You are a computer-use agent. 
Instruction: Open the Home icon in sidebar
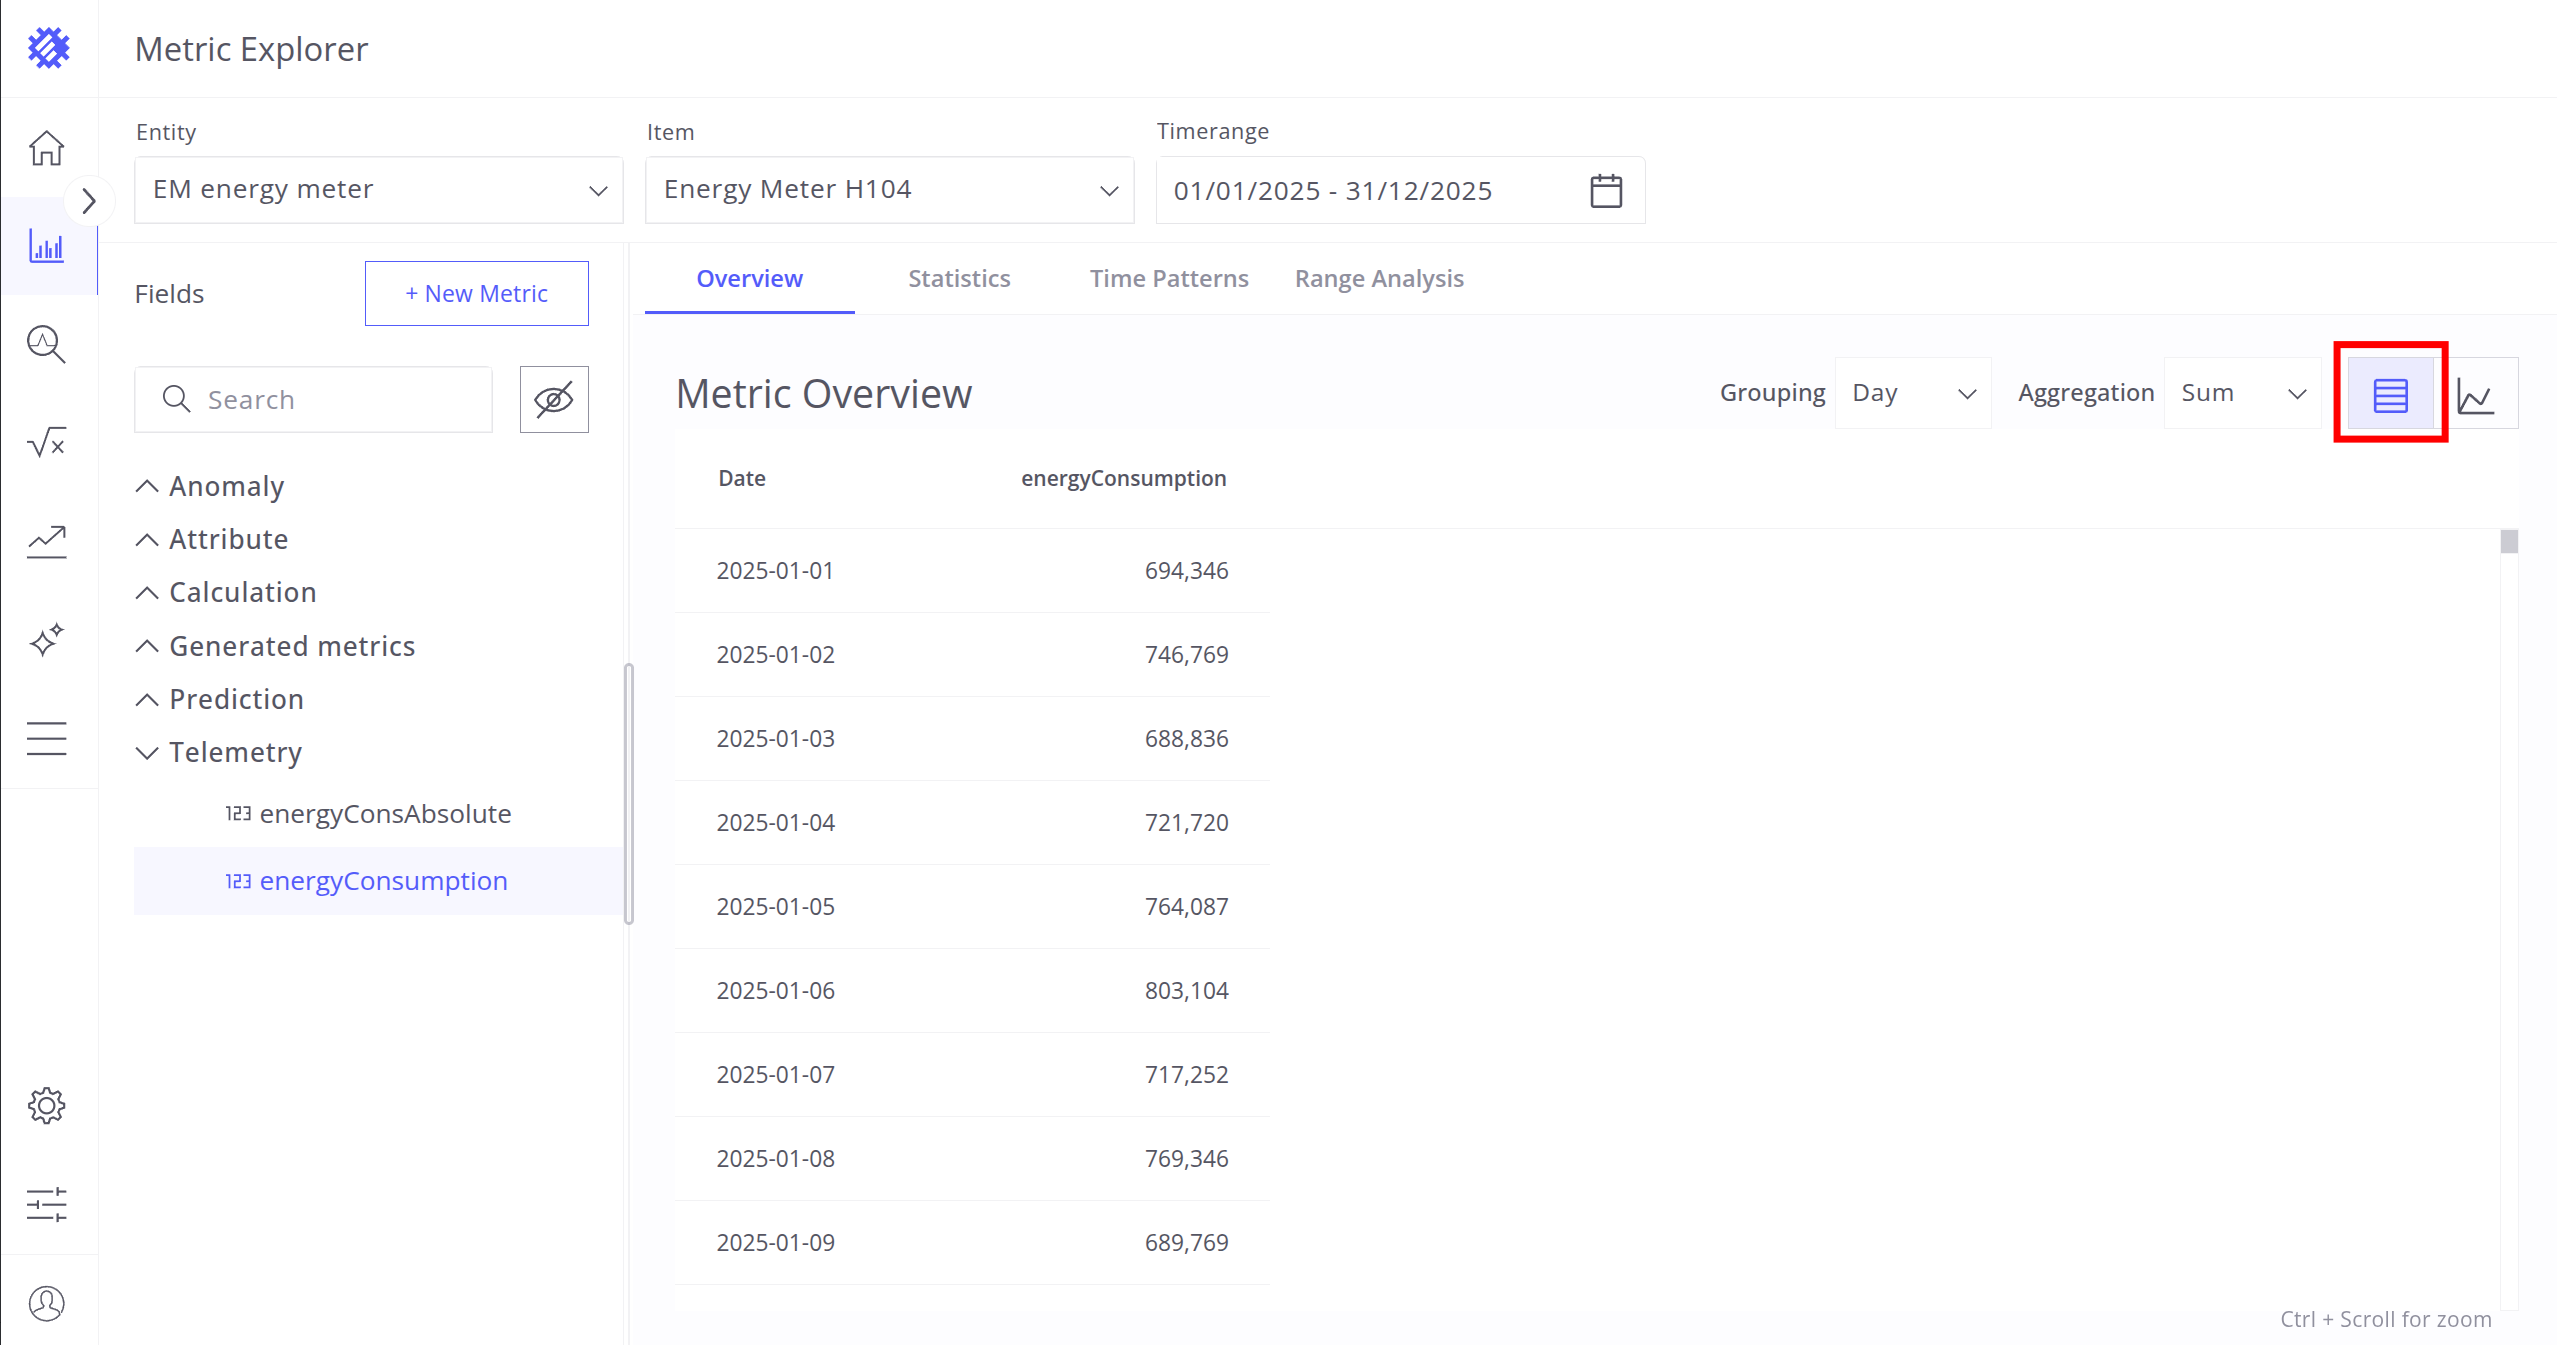click(x=46, y=148)
